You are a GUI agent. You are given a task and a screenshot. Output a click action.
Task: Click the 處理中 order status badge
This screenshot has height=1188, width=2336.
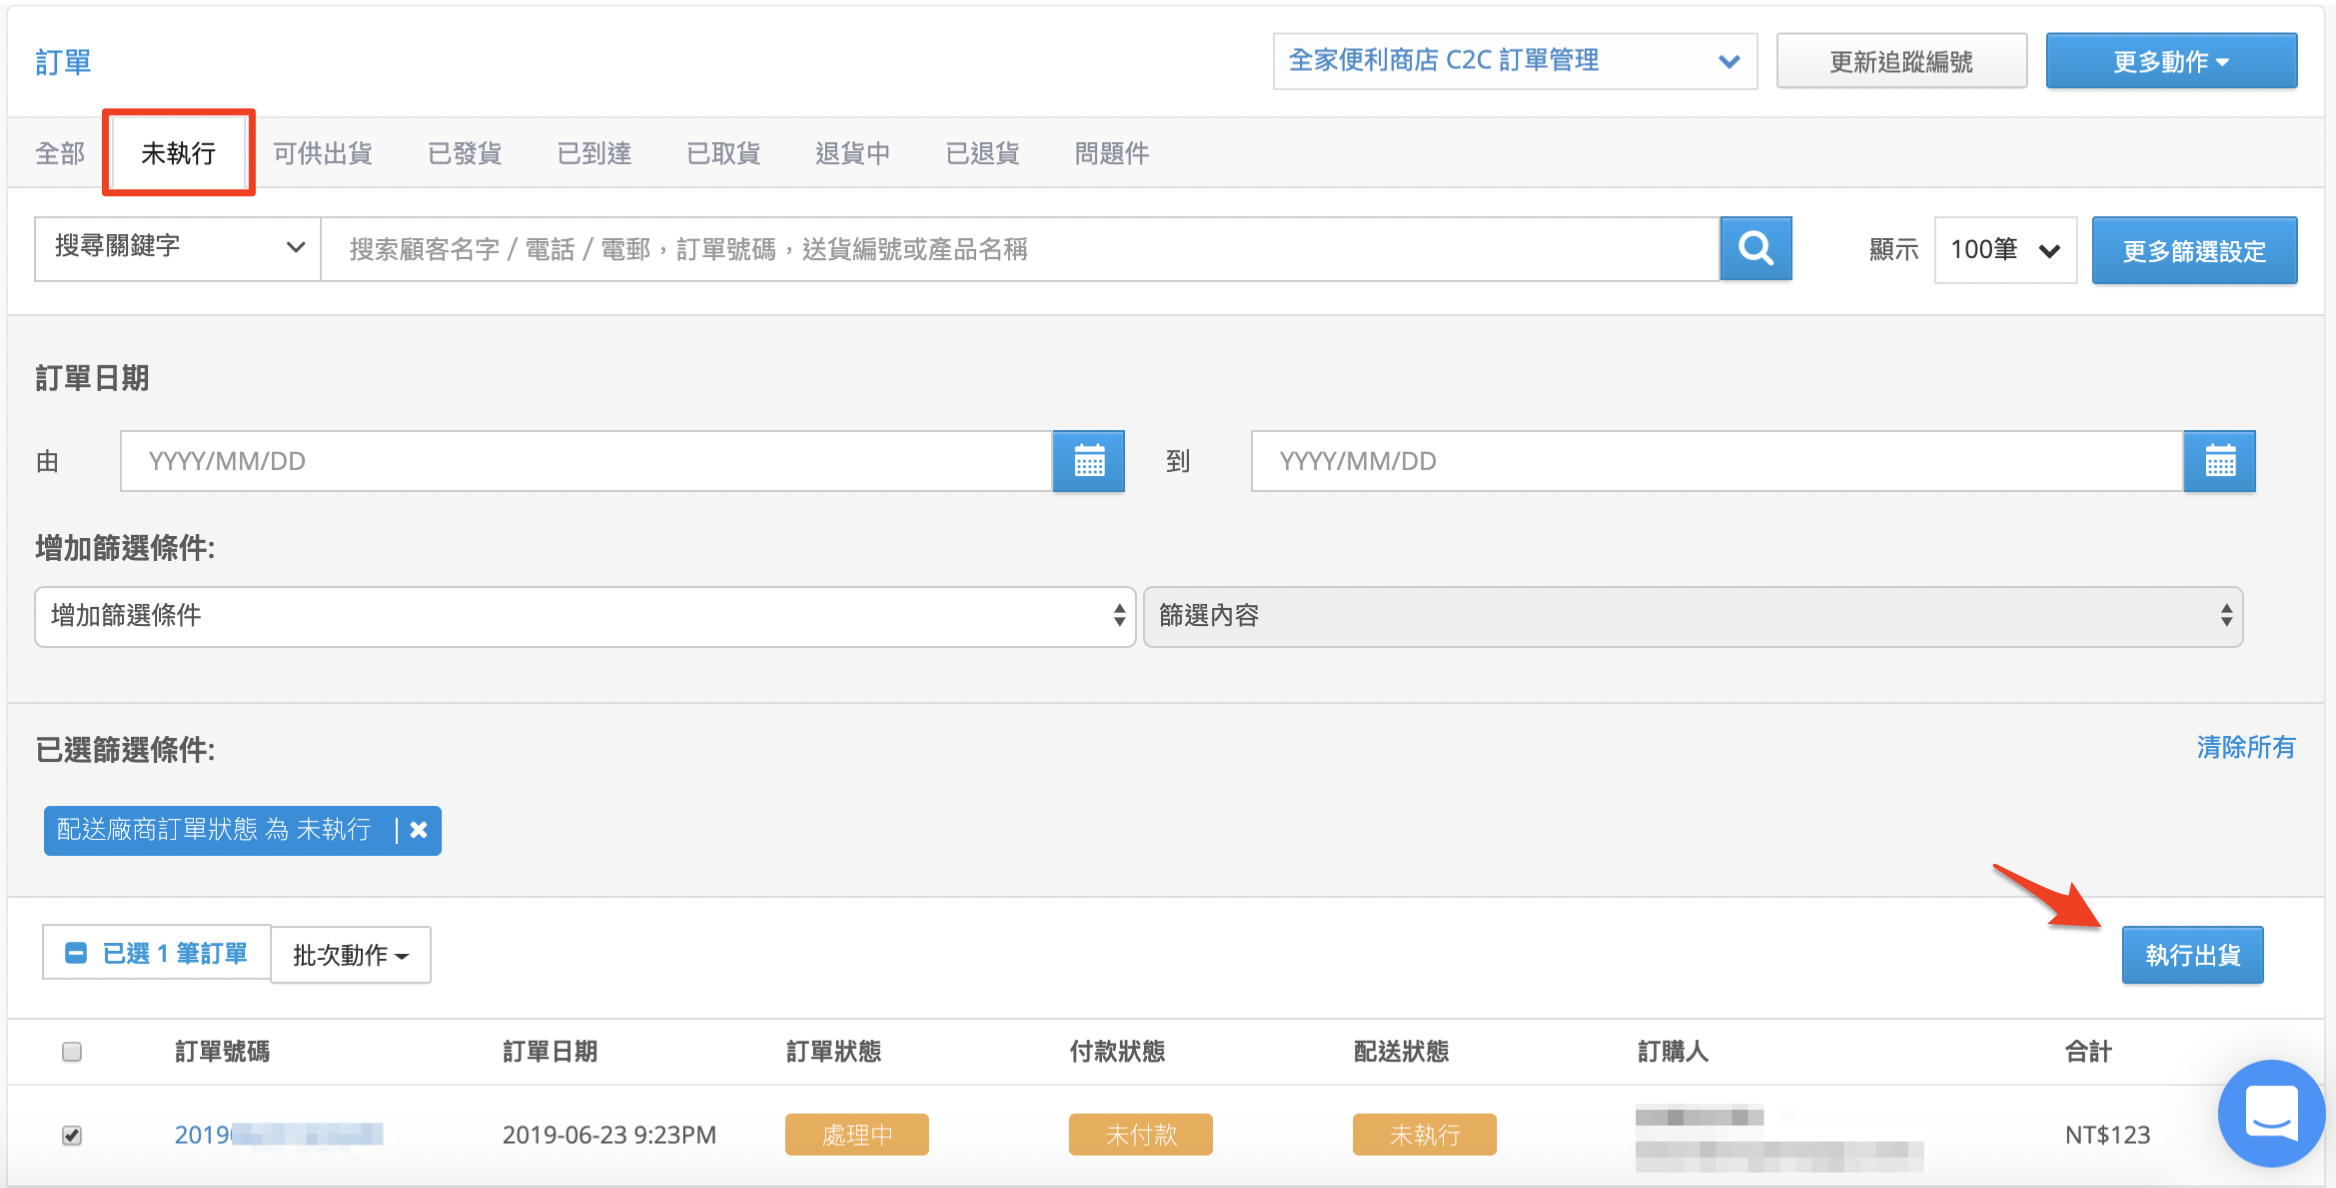click(857, 1134)
